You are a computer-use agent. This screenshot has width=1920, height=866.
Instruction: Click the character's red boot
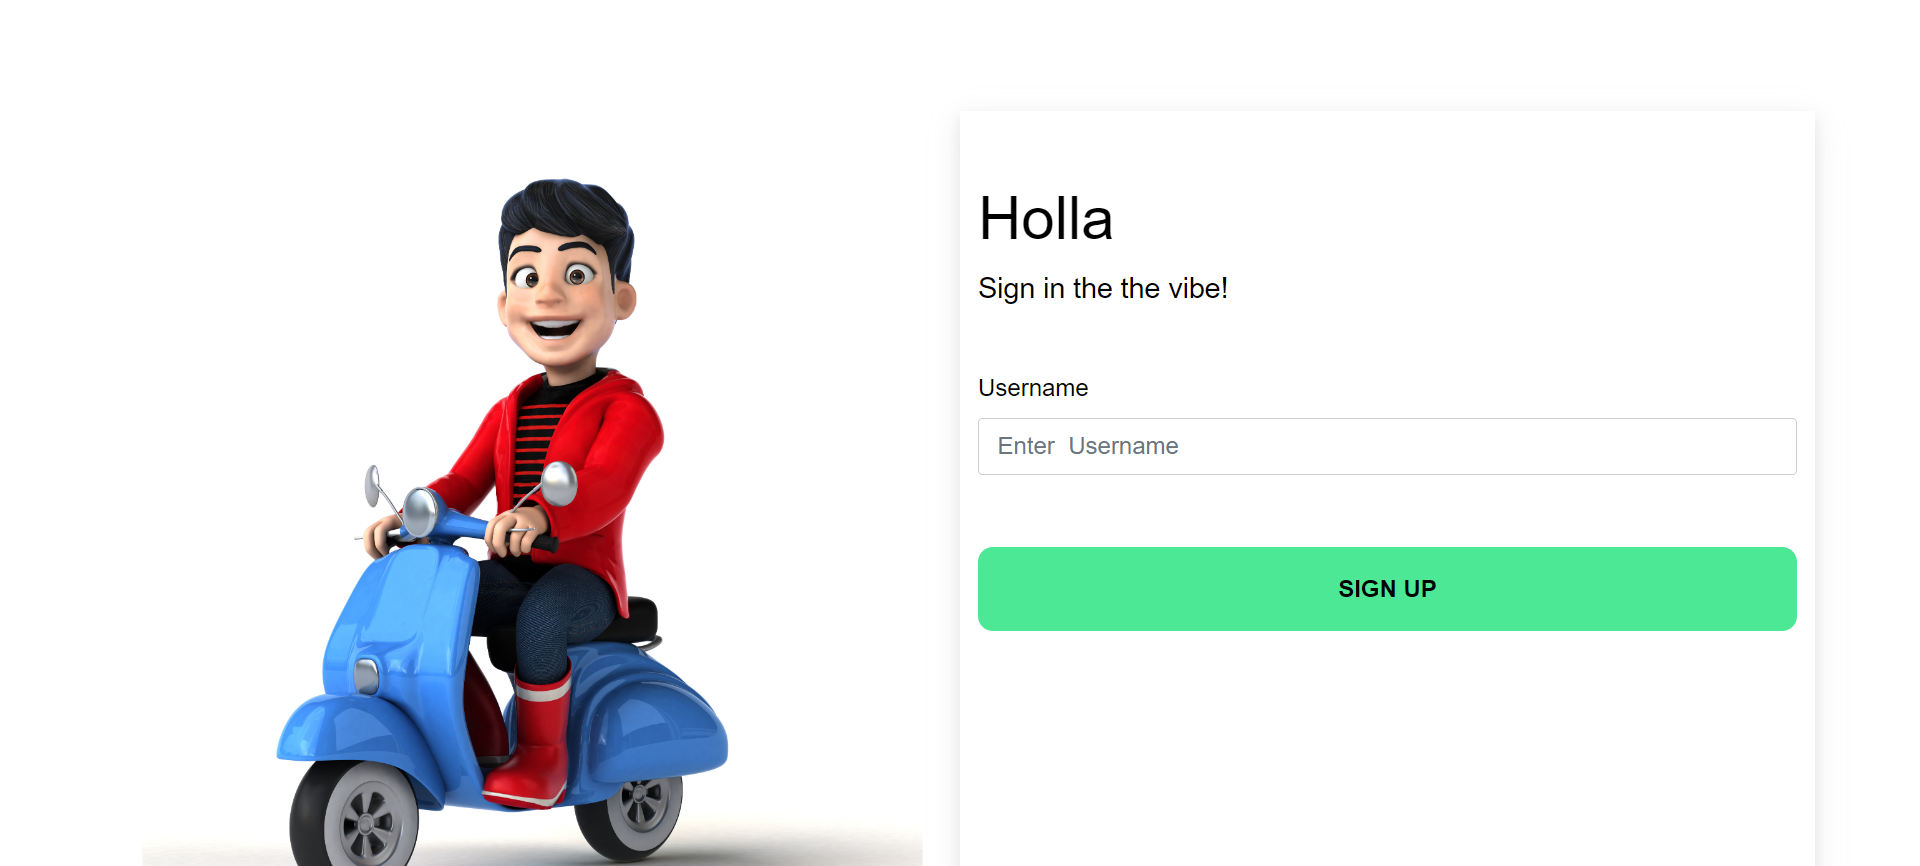click(531, 740)
